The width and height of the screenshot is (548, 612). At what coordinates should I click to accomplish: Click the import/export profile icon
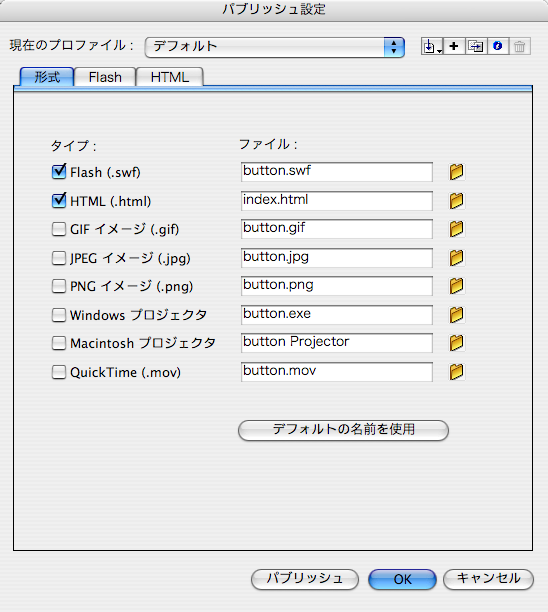coord(432,46)
